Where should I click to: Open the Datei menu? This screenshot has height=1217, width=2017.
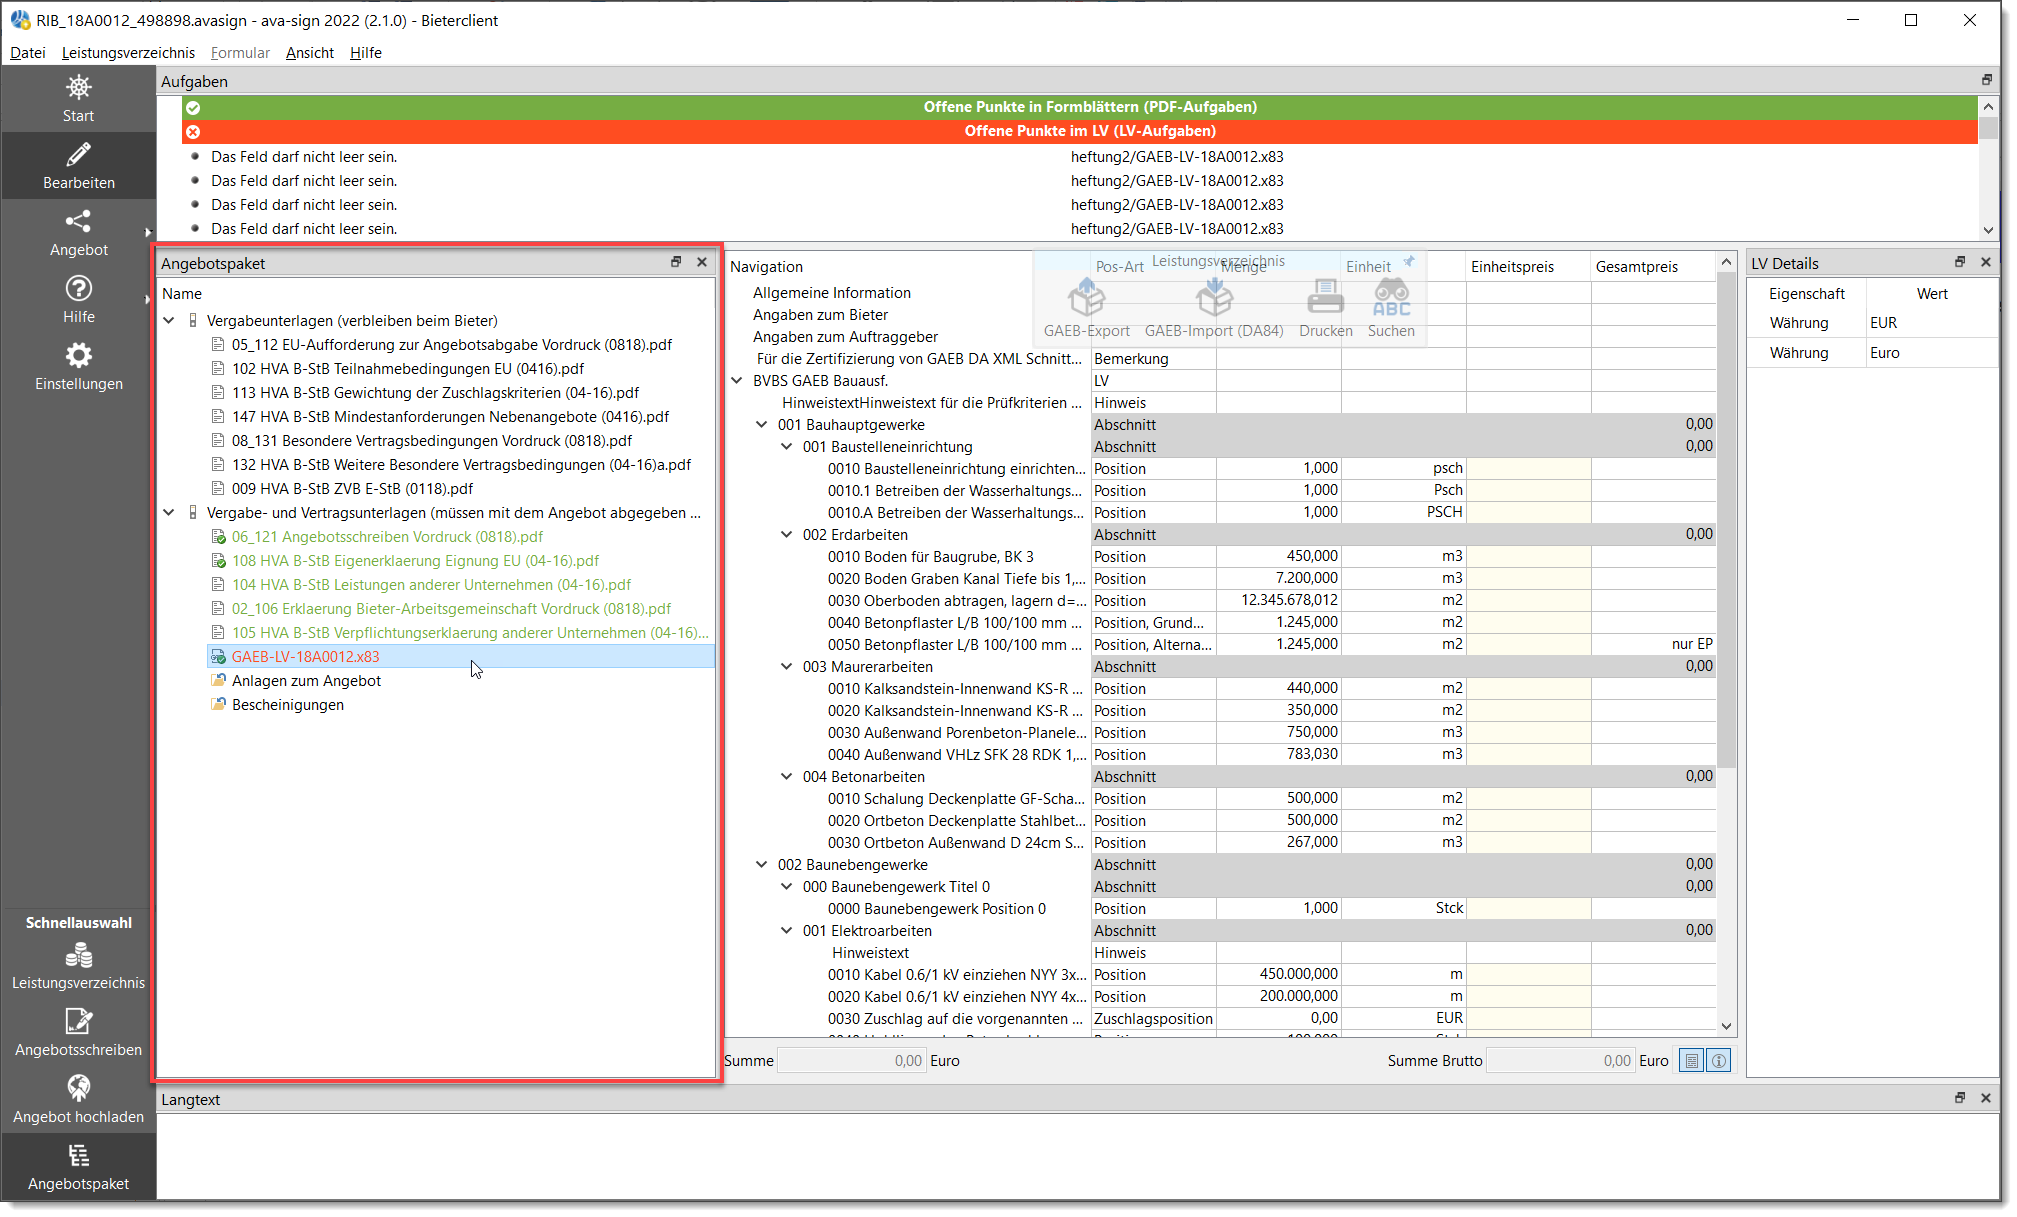28,53
